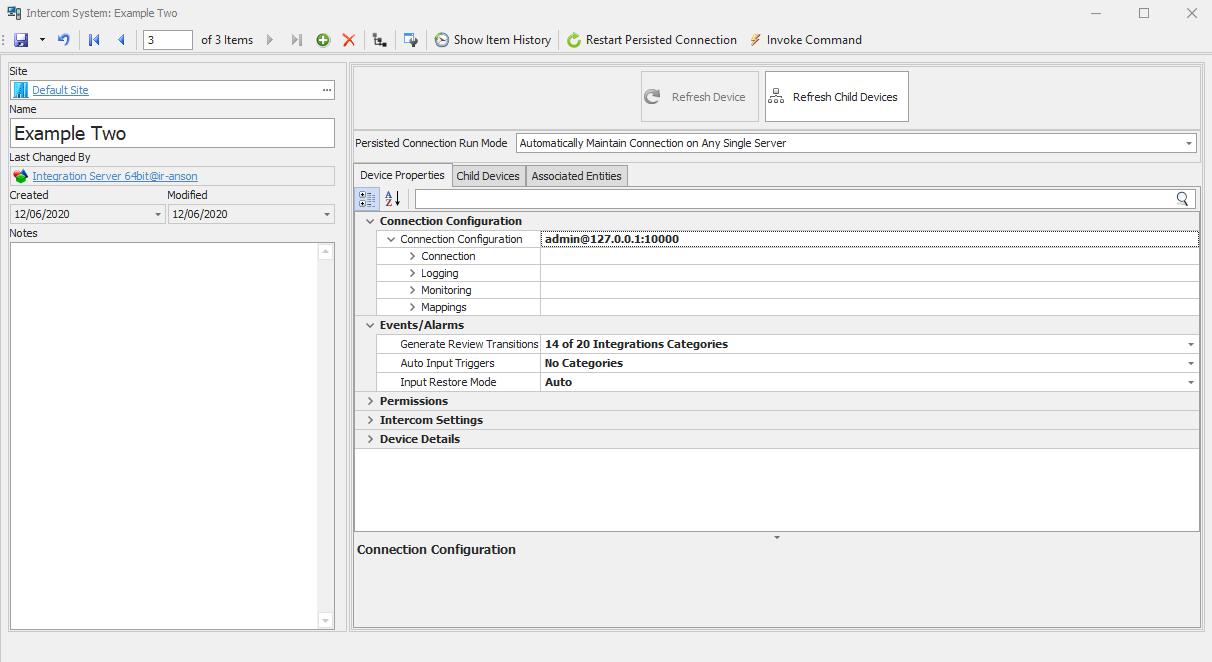Click the hierarchy tree icon in the toolbar
The height and width of the screenshot is (662, 1212).
379,40
